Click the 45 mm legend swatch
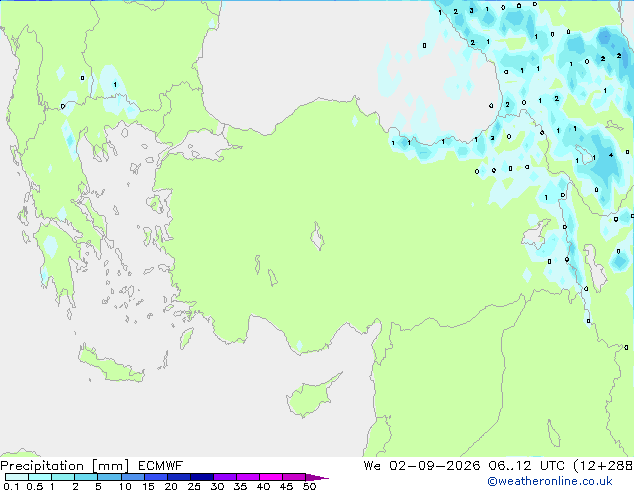The height and width of the screenshot is (490, 634). click(294, 477)
